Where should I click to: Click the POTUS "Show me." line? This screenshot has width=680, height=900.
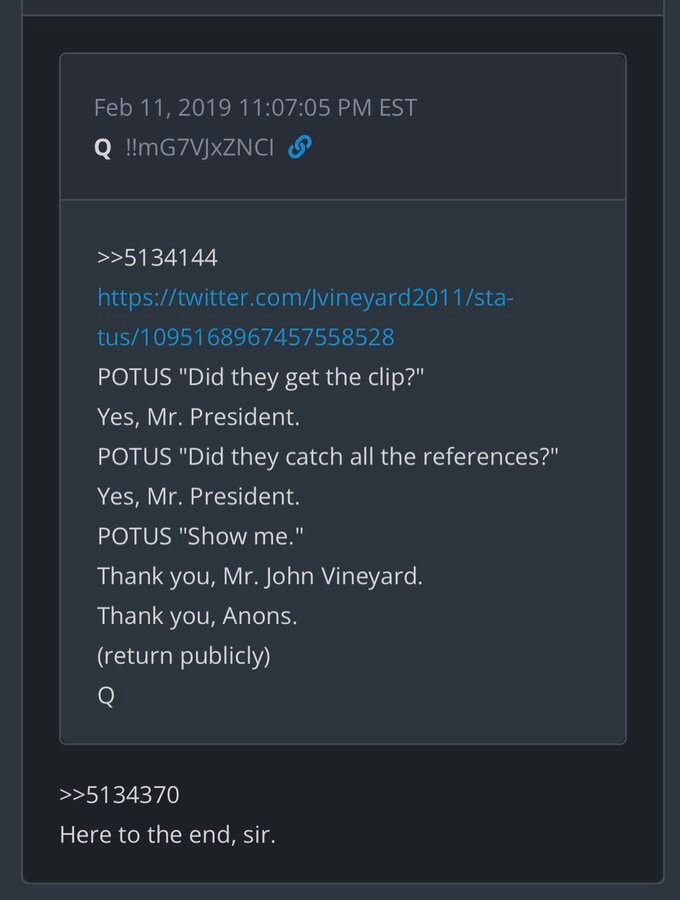(x=200, y=535)
